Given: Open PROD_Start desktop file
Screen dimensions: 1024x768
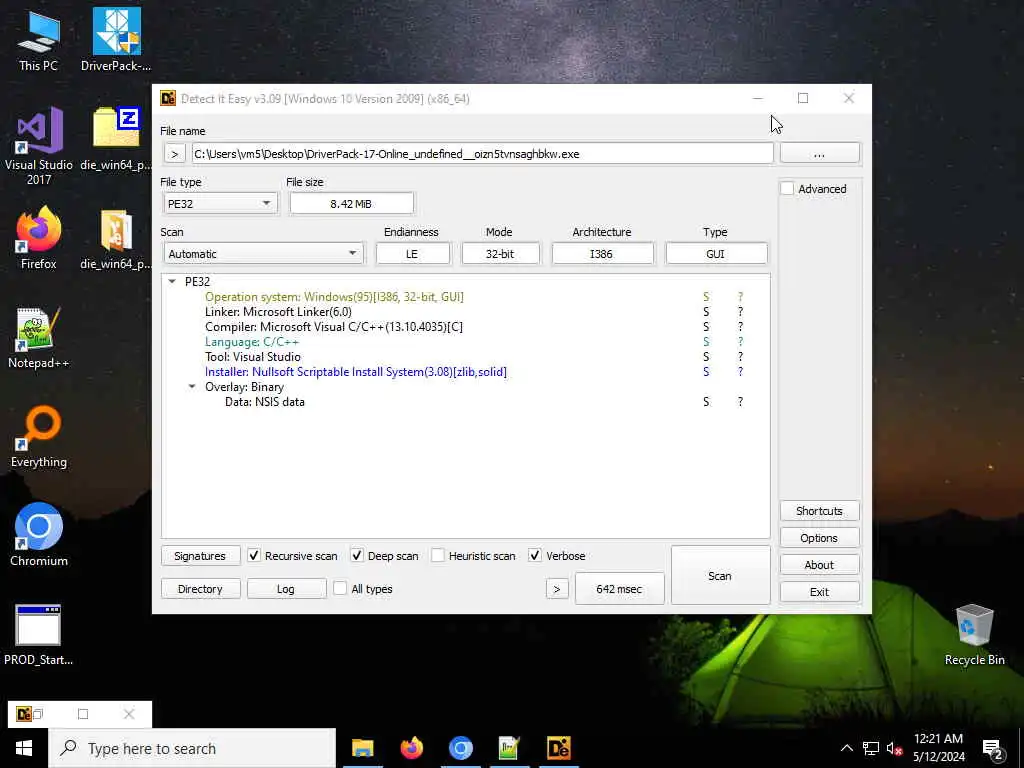Looking at the screenshot, I should (39, 635).
